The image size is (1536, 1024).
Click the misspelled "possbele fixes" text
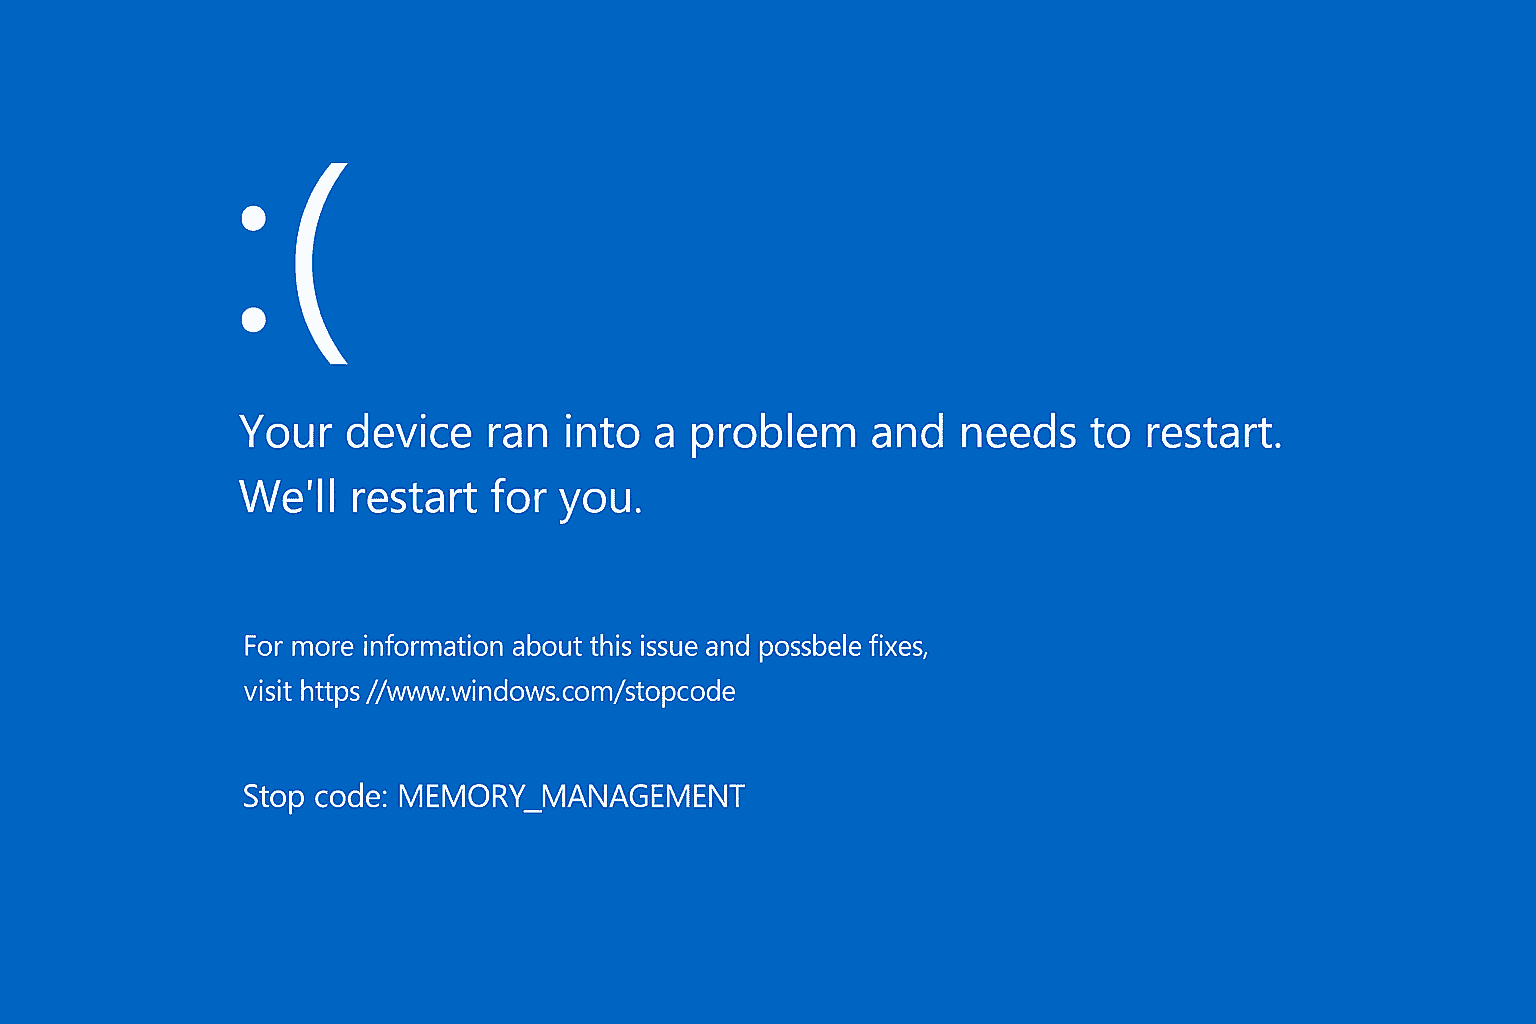click(x=842, y=647)
